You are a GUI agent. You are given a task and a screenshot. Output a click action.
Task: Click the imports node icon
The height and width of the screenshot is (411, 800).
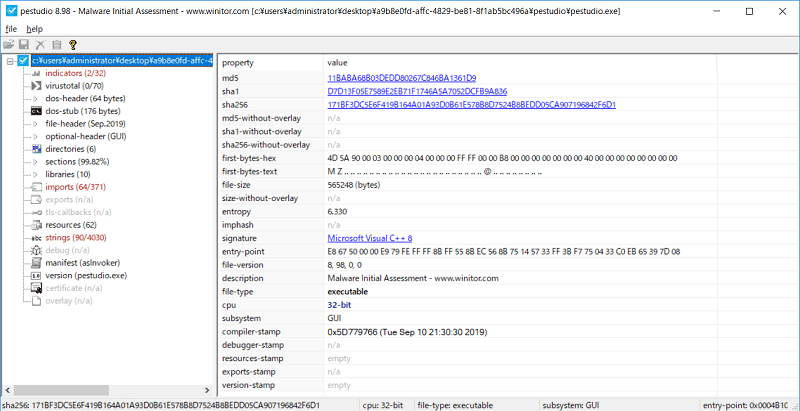coord(36,187)
